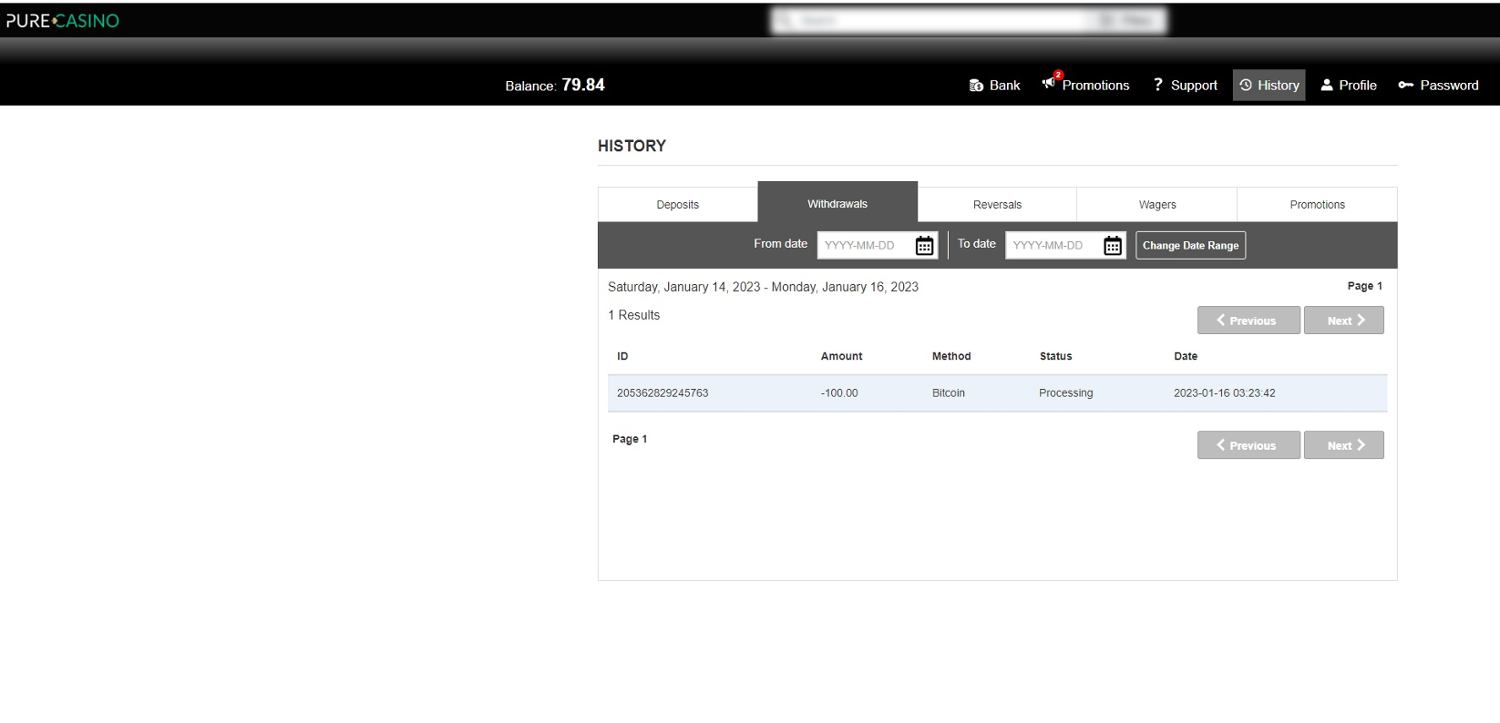Screen dimensions: 1500x723
Task: Click the Bank menu item
Action: pyautogui.click(x=995, y=85)
